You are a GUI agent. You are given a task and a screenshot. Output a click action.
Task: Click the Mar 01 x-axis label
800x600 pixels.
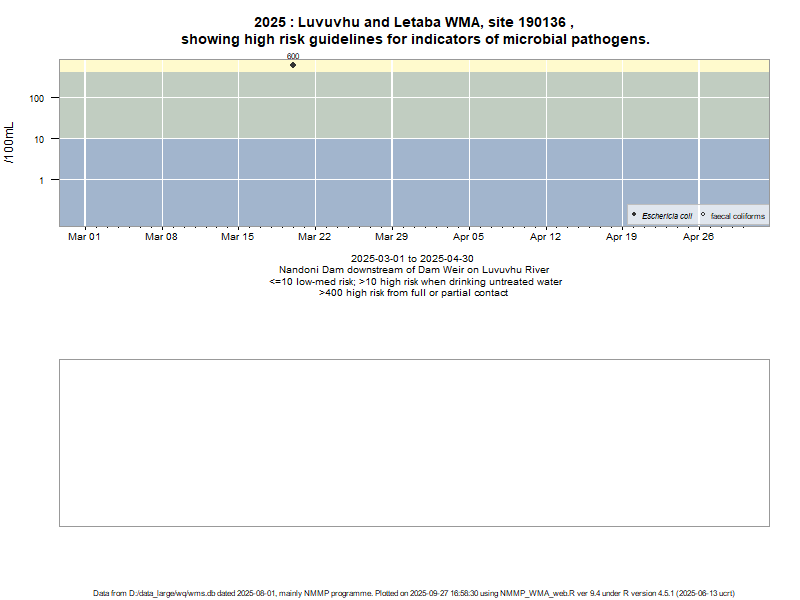point(84,237)
